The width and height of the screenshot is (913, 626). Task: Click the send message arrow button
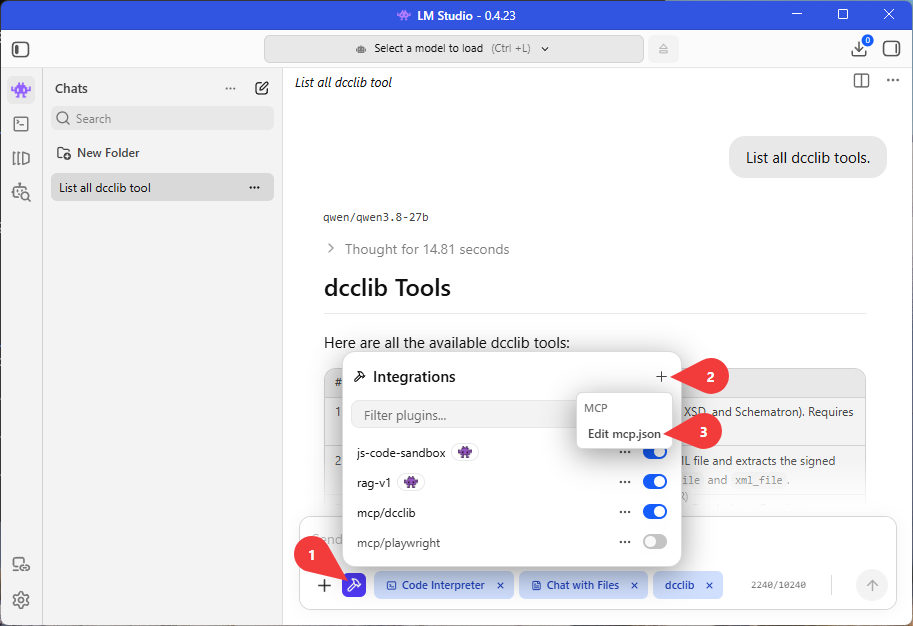[872, 585]
